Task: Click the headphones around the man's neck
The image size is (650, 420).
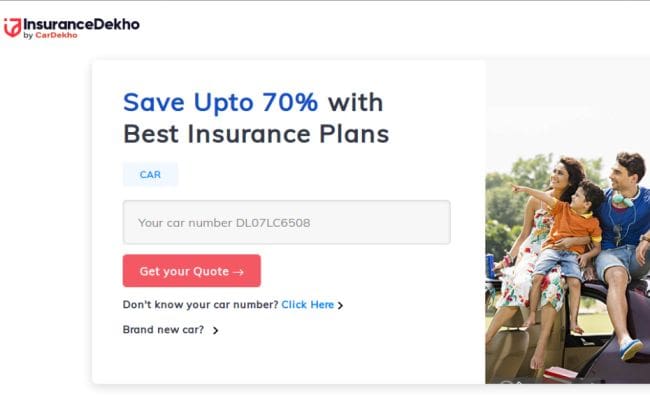Action: point(623,199)
